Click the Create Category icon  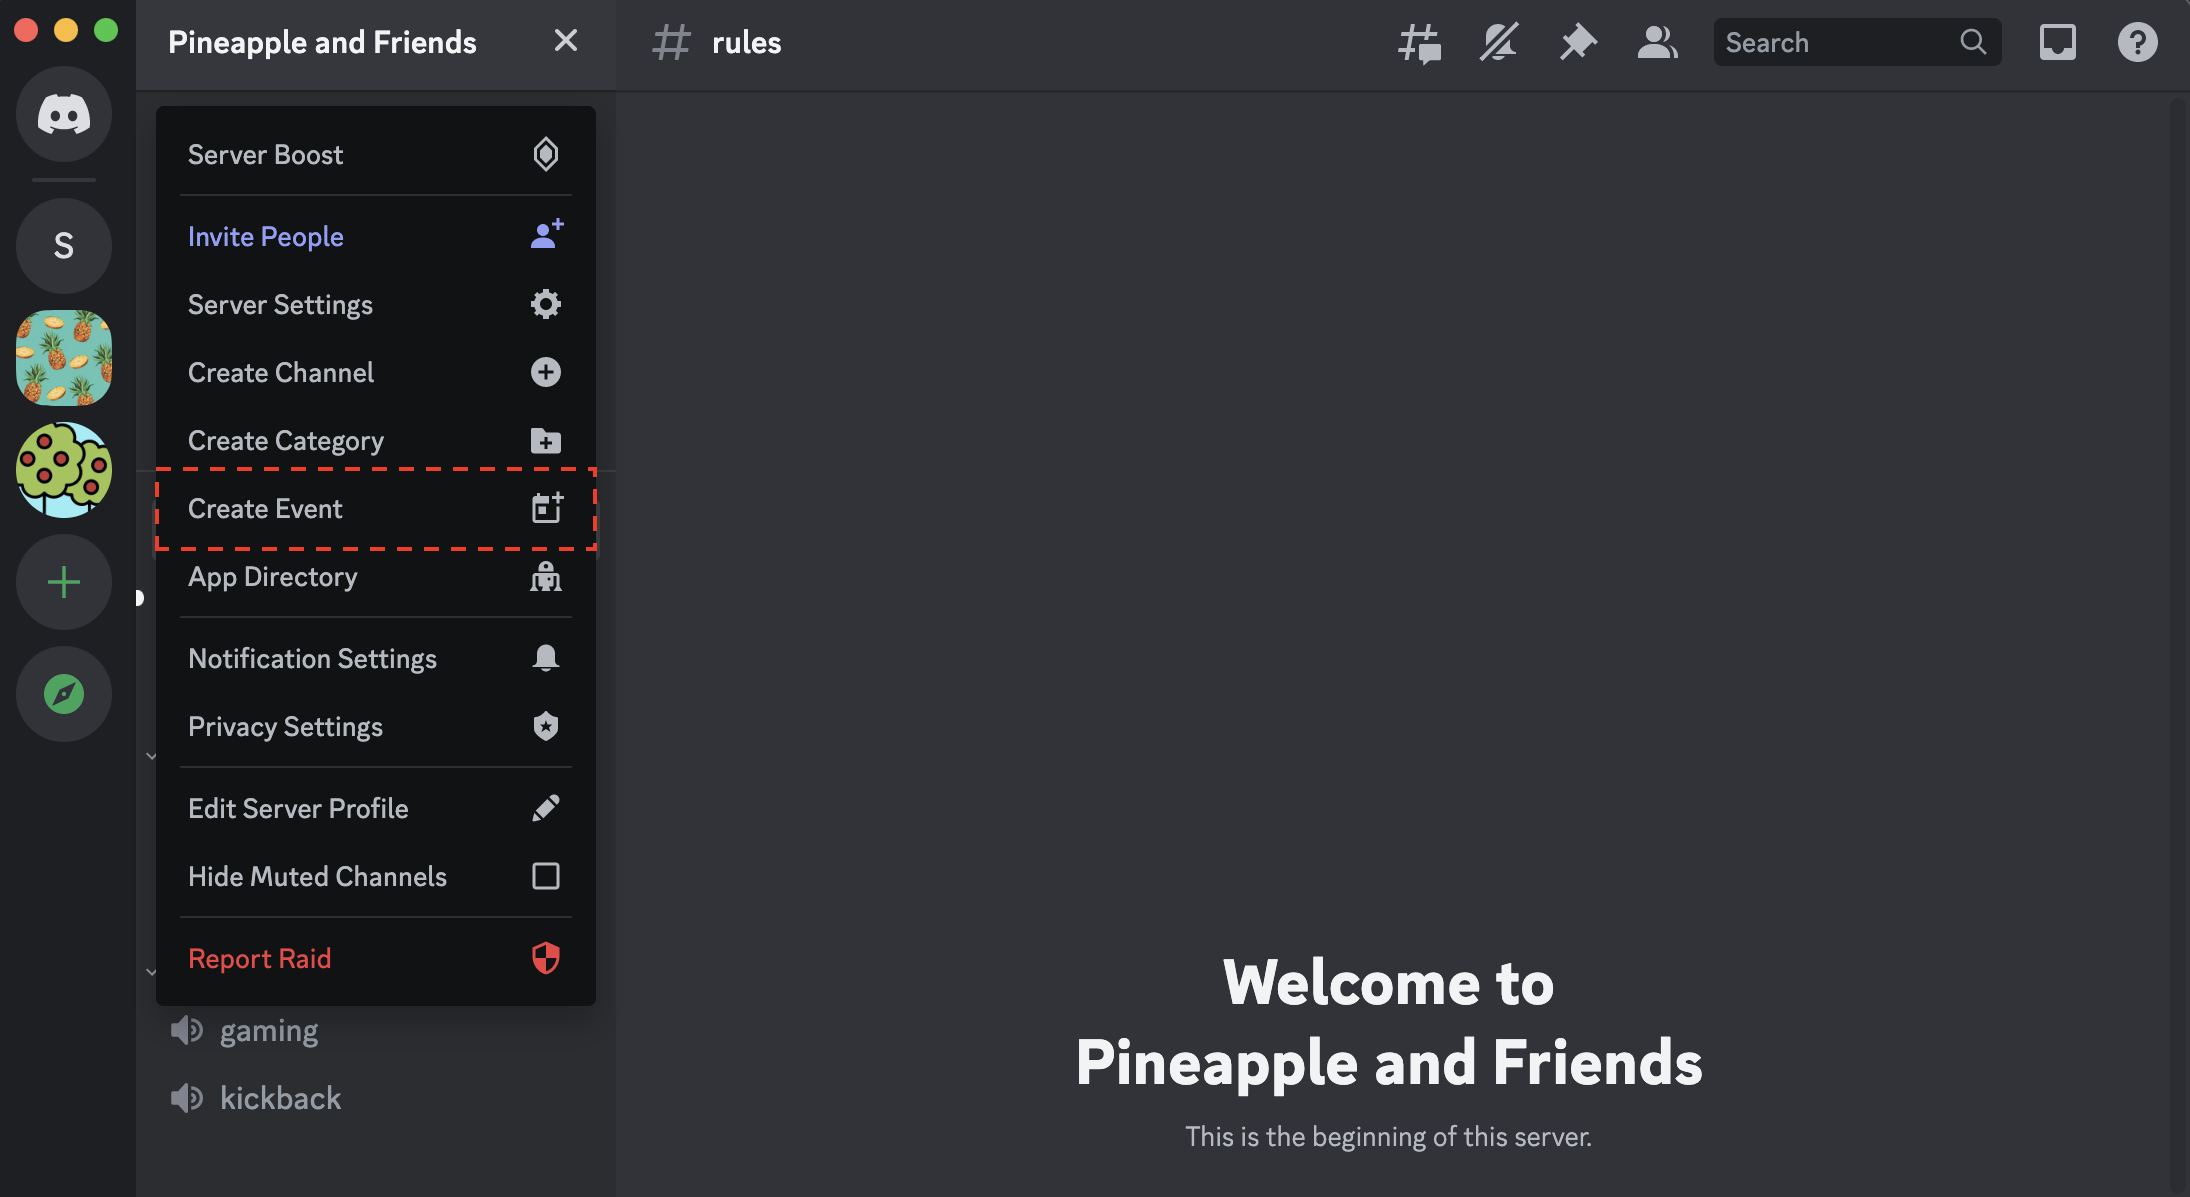pyautogui.click(x=545, y=441)
